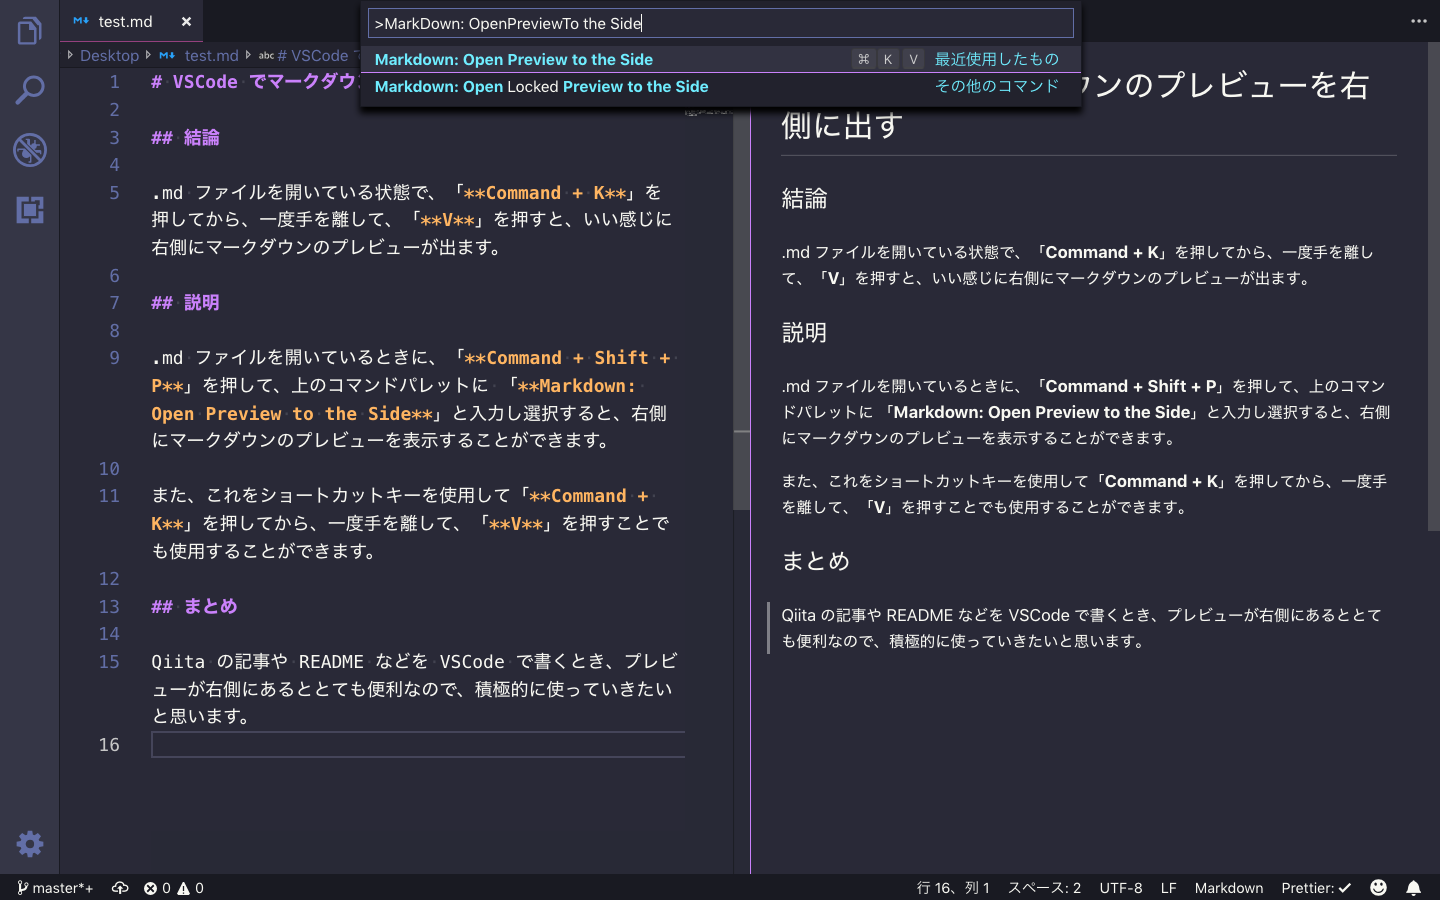The image size is (1440, 900).
Task: Open the Markdown language mode selector
Action: 1229,887
